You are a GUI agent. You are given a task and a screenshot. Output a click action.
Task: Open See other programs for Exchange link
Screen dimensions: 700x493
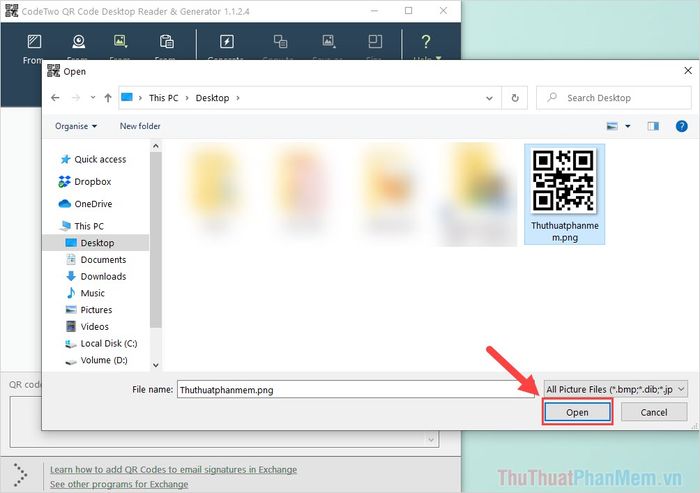pos(119,484)
